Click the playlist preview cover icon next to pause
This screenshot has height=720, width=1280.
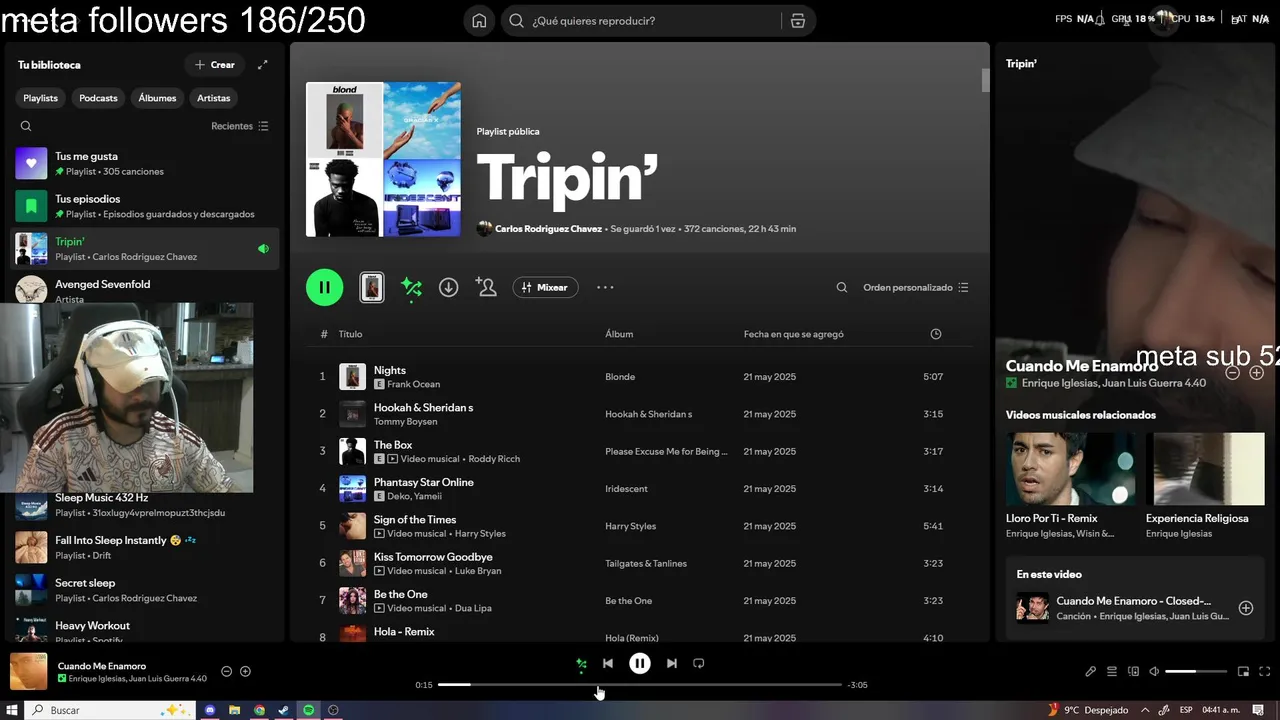[x=372, y=287]
